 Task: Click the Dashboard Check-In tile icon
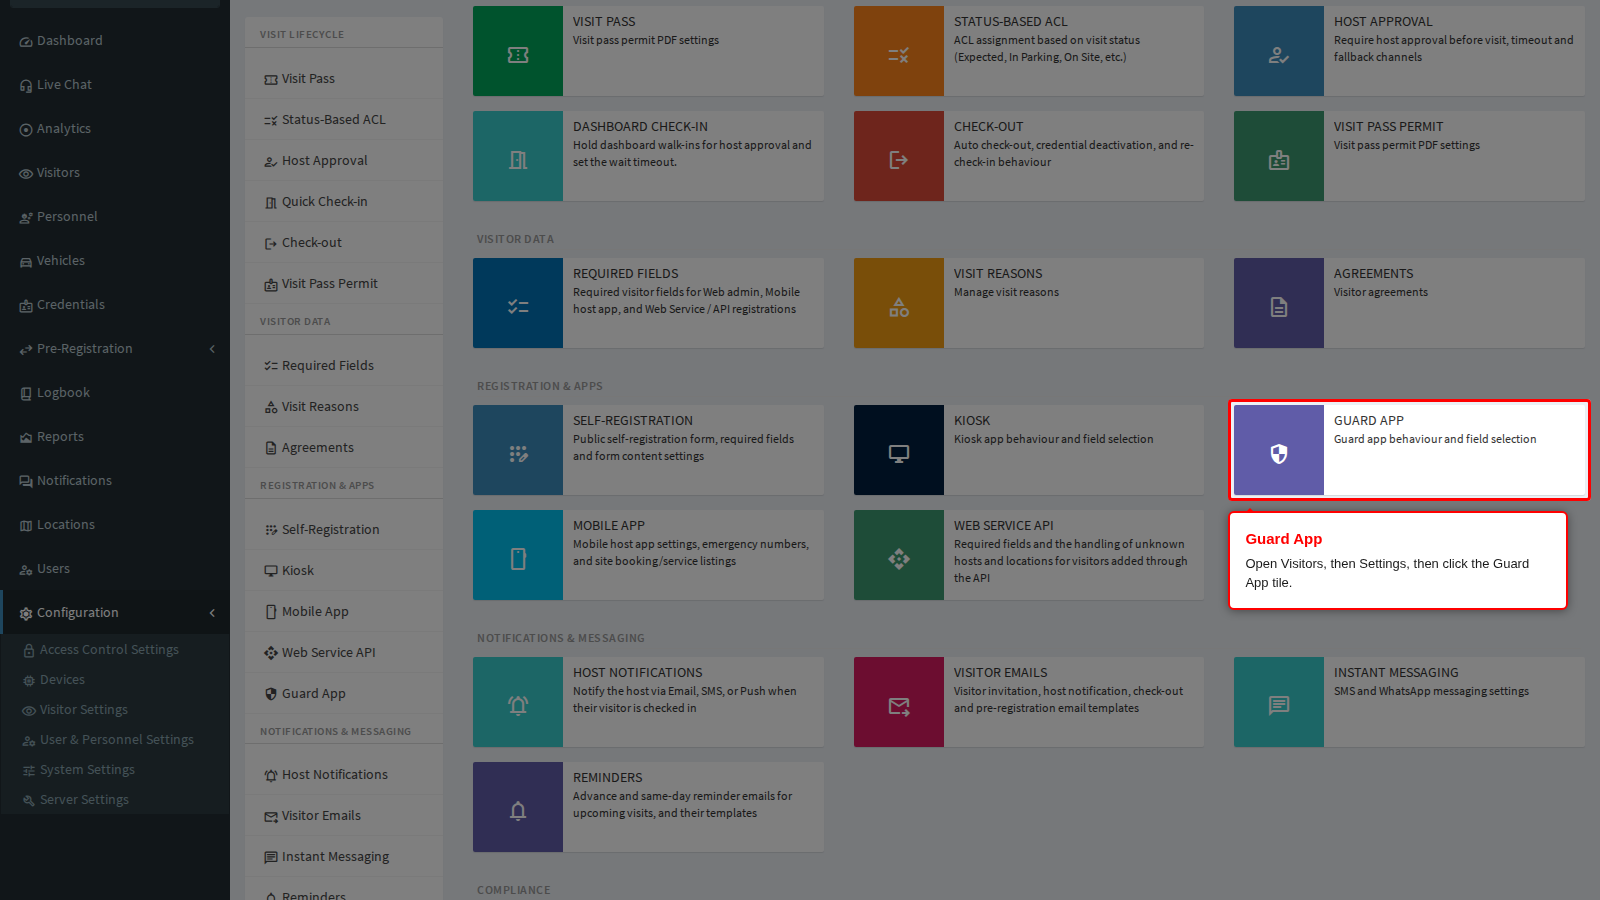[518, 156]
